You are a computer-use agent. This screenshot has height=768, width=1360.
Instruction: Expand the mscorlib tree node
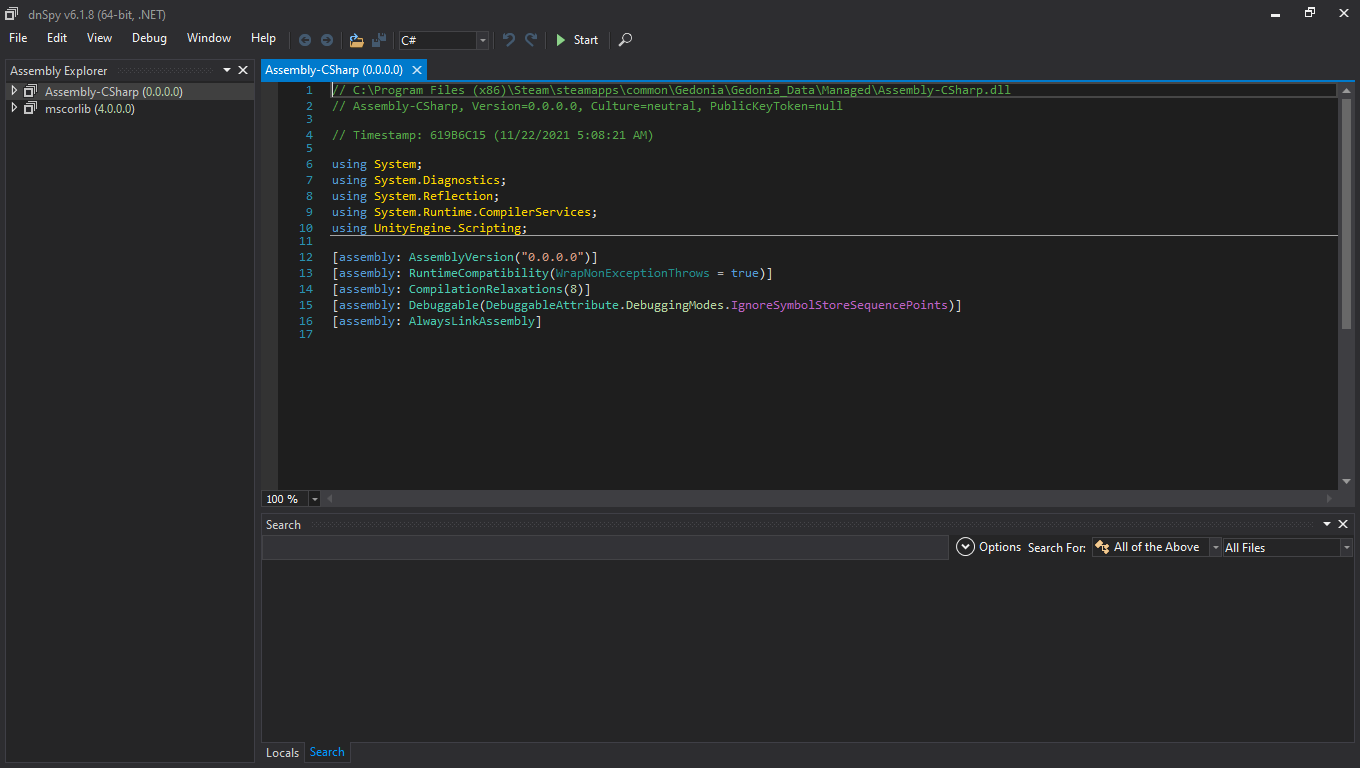(x=14, y=108)
